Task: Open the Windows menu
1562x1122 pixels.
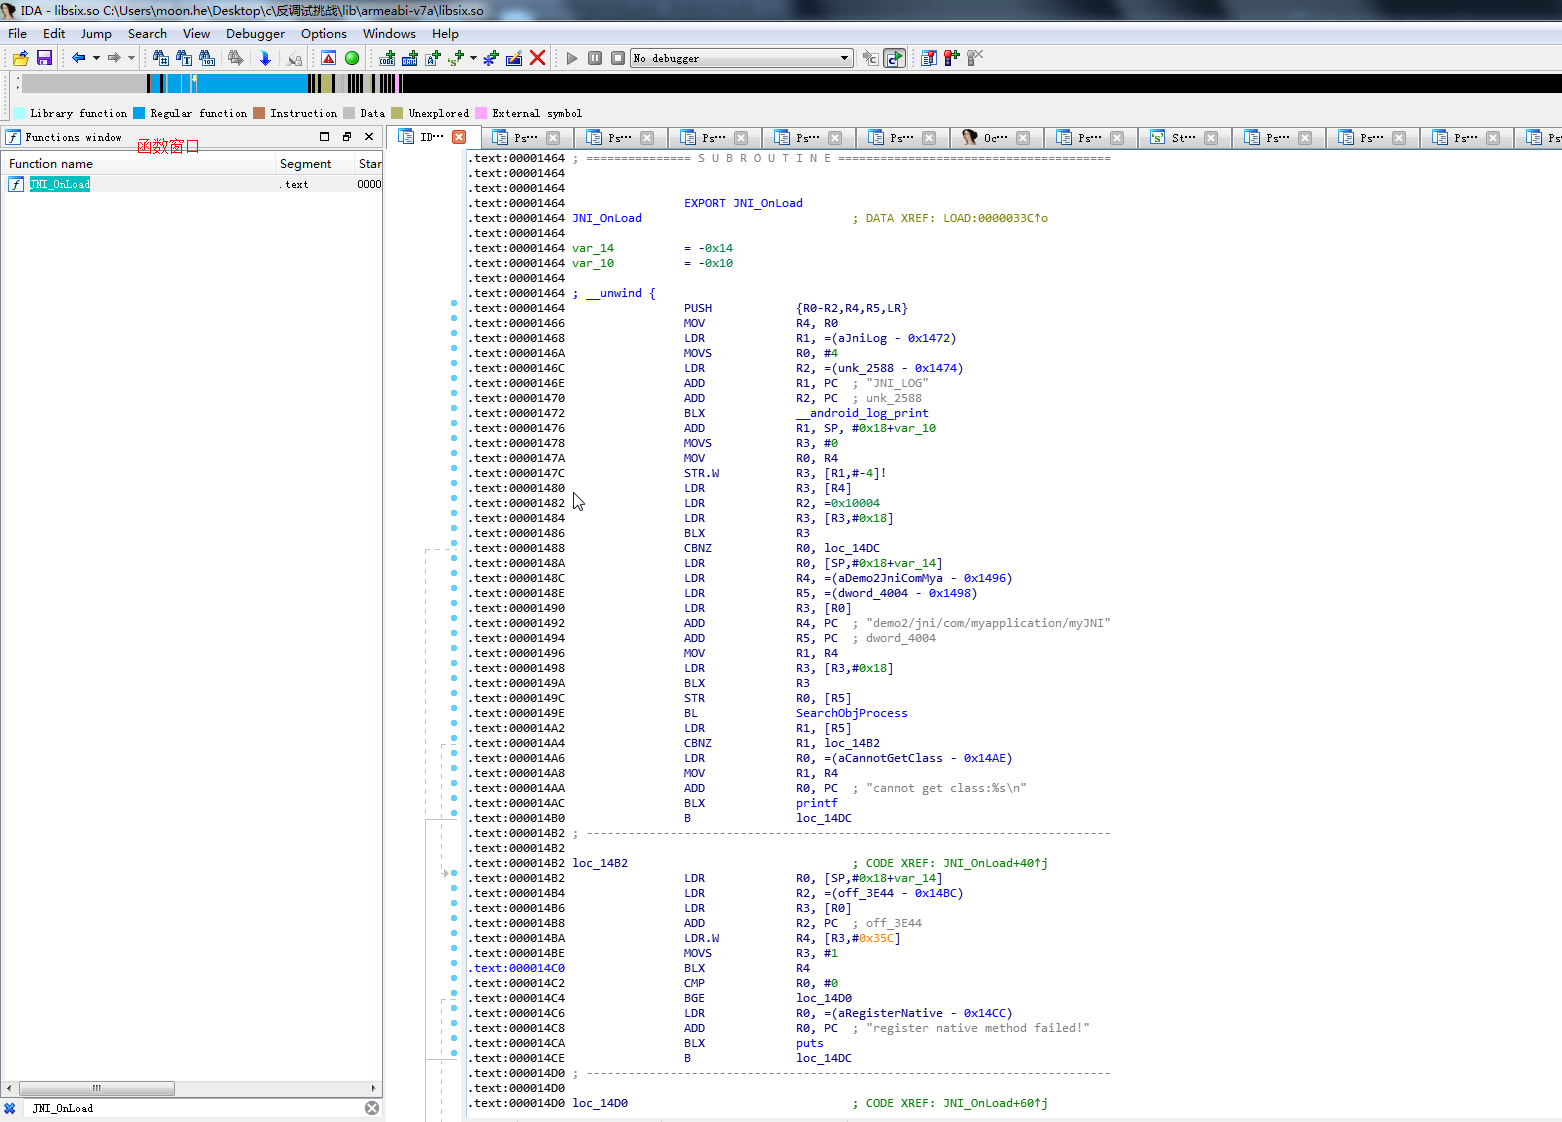Action: (389, 33)
